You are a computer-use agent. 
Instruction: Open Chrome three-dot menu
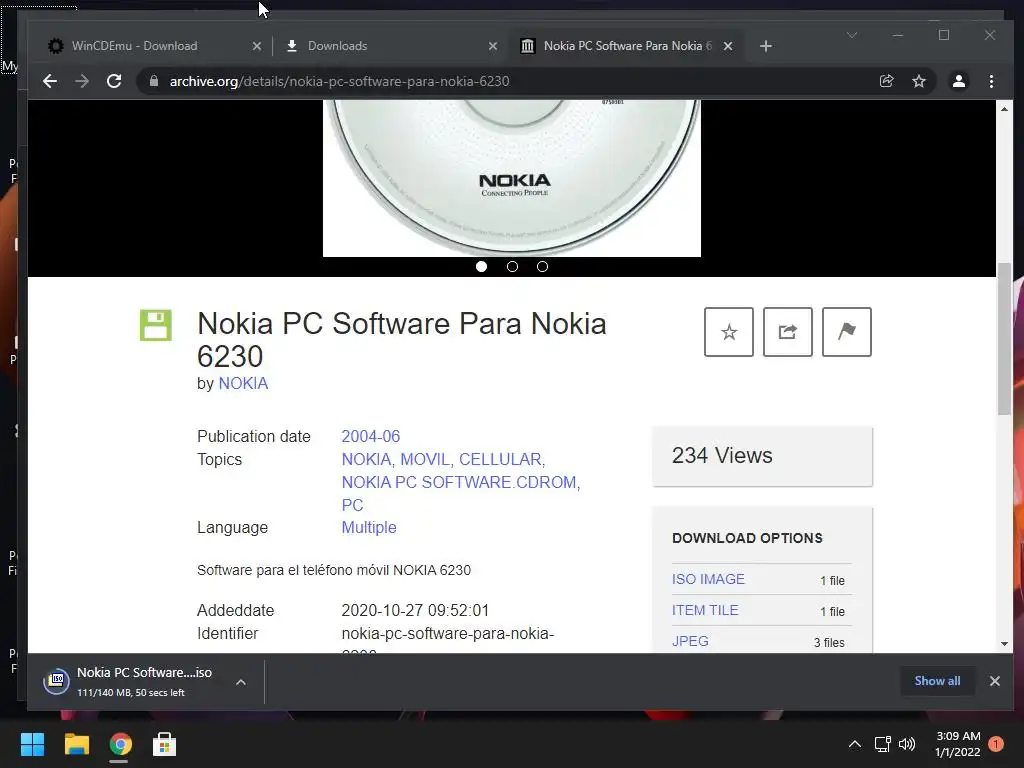(991, 81)
